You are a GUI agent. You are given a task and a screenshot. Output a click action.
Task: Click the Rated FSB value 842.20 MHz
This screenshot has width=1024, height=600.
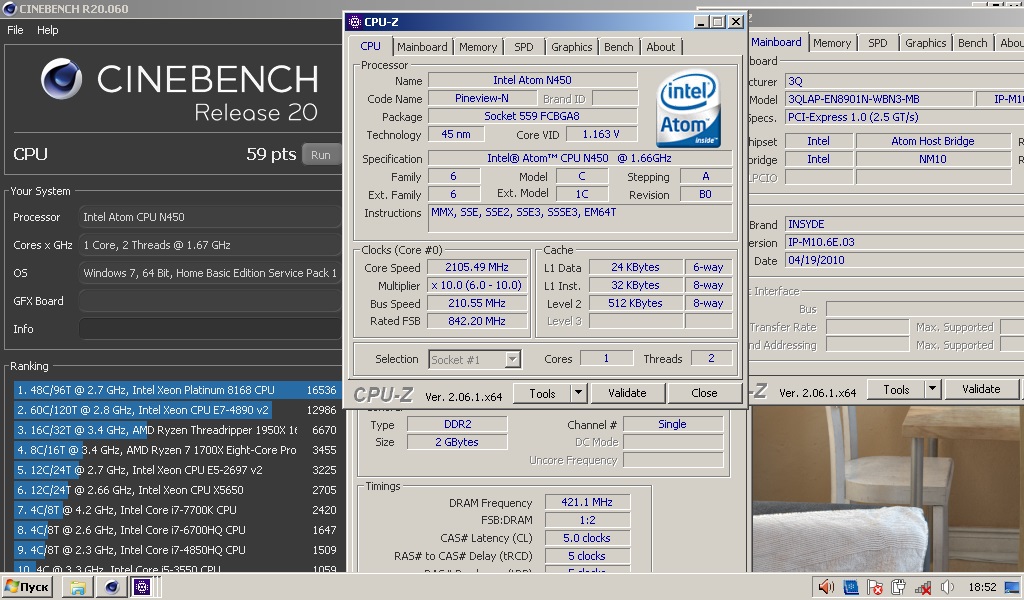point(477,321)
